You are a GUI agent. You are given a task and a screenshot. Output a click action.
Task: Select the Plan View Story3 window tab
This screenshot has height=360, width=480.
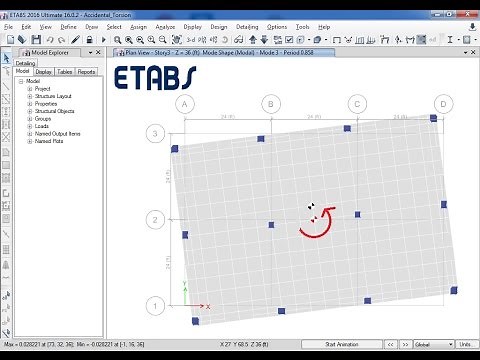click(x=223, y=53)
